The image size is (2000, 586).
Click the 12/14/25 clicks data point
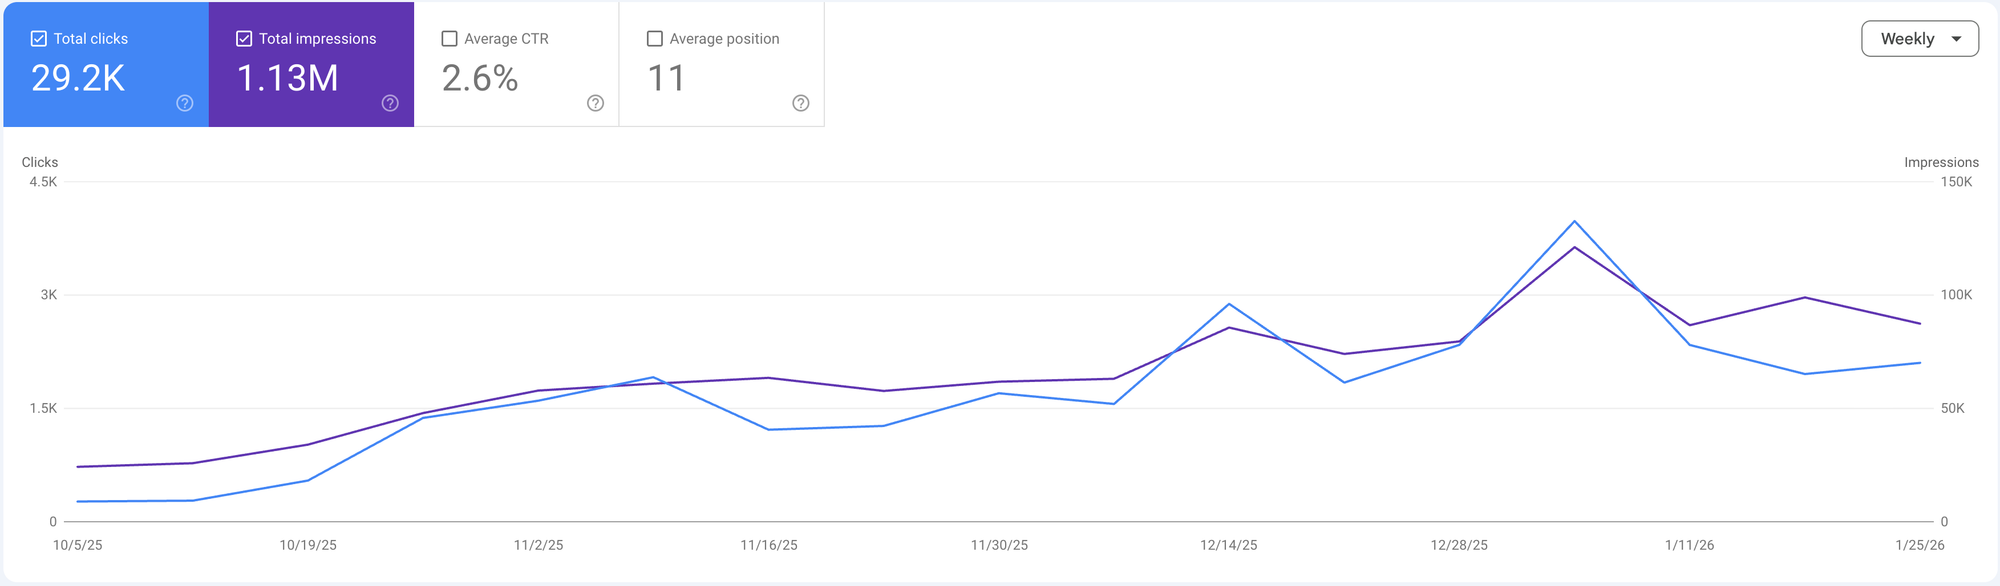click(x=1229, y=304)
